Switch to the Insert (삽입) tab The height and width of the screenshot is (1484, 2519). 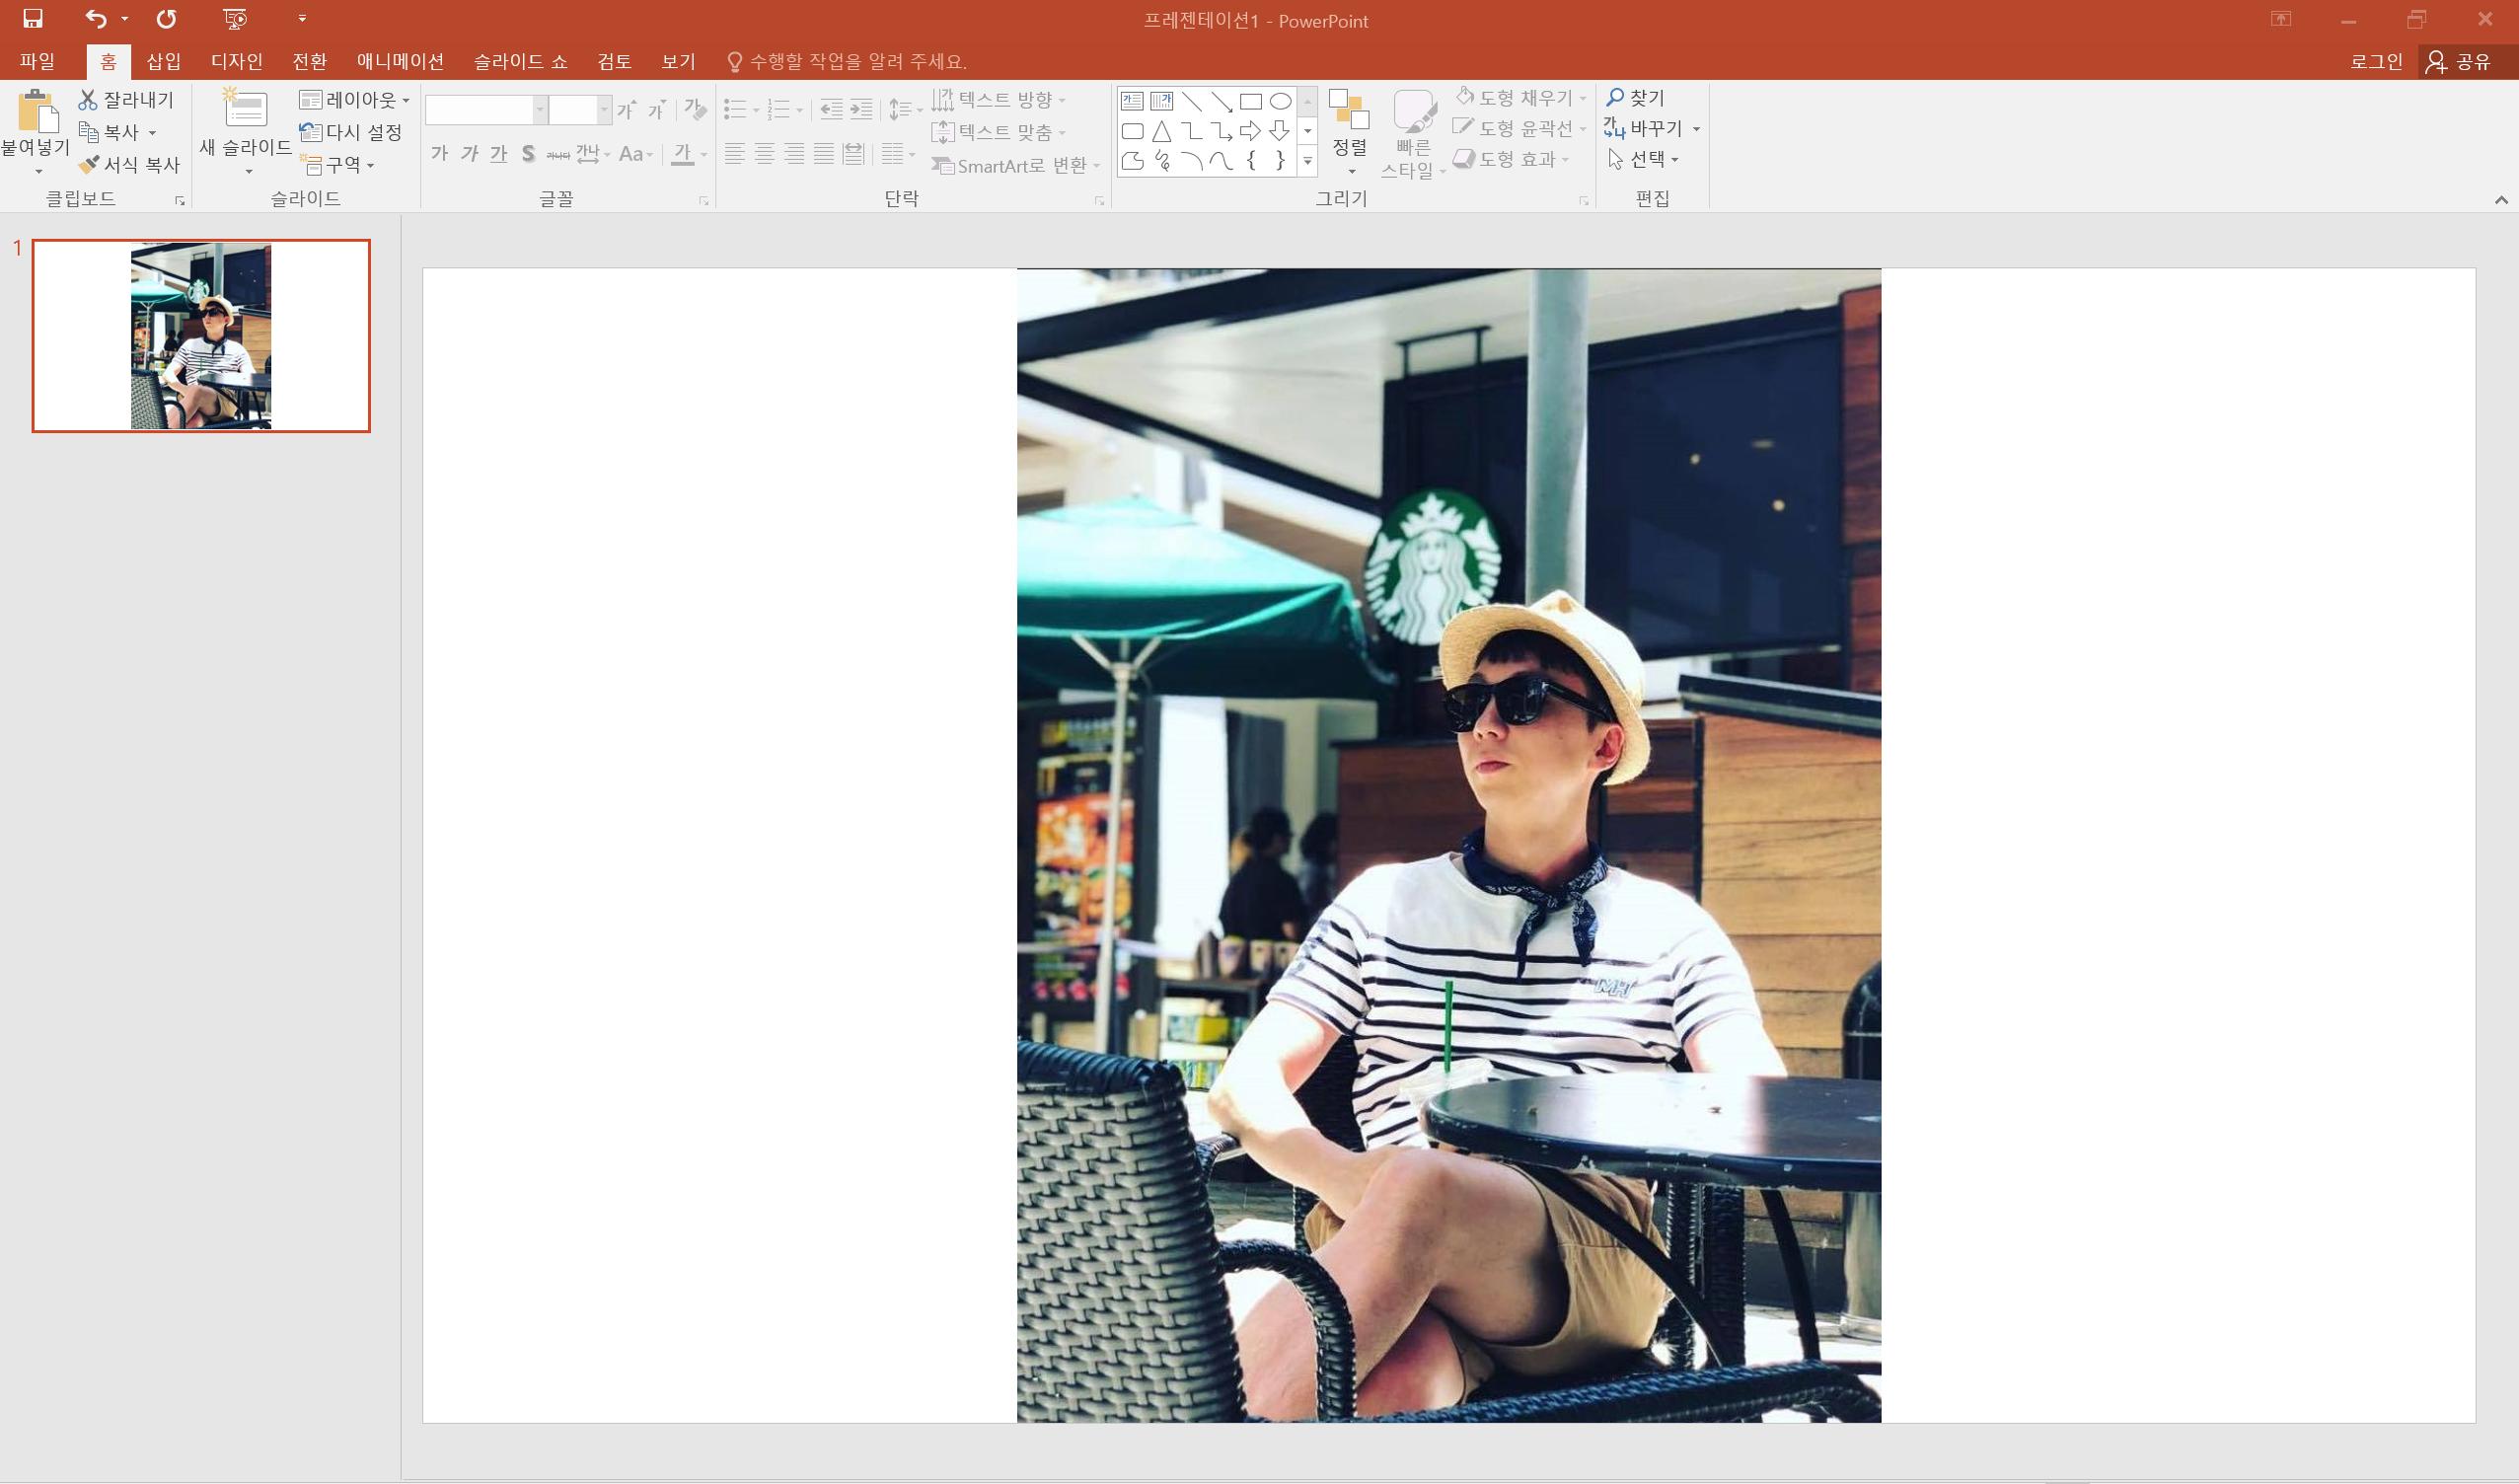[163, 62]
